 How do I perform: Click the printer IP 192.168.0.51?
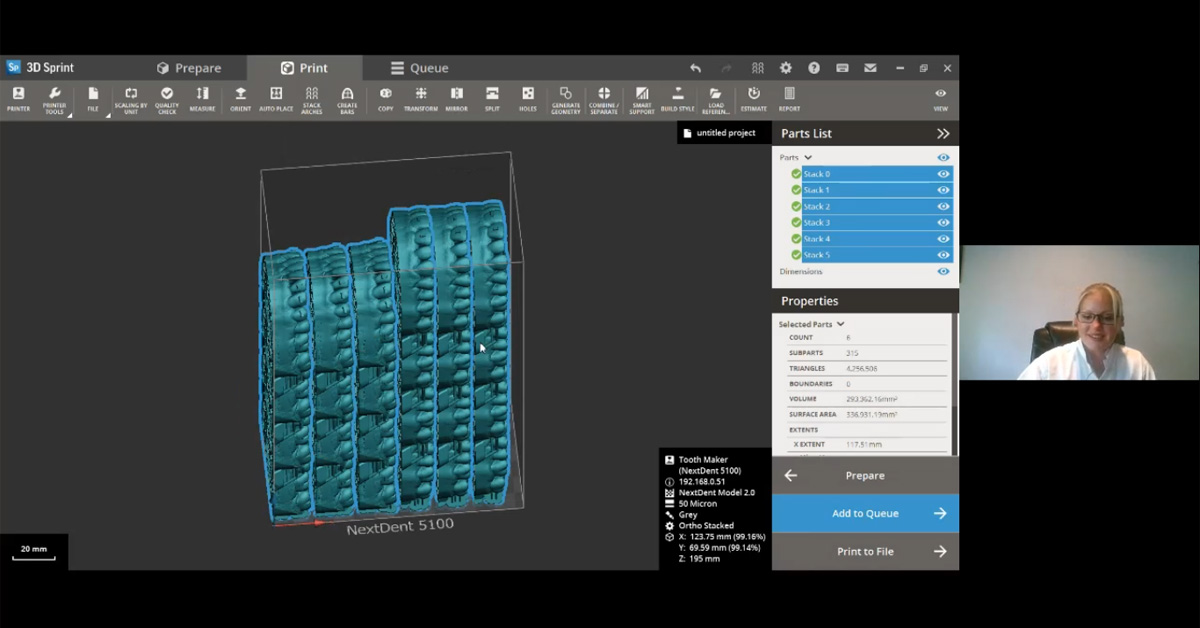coord(702,481)
